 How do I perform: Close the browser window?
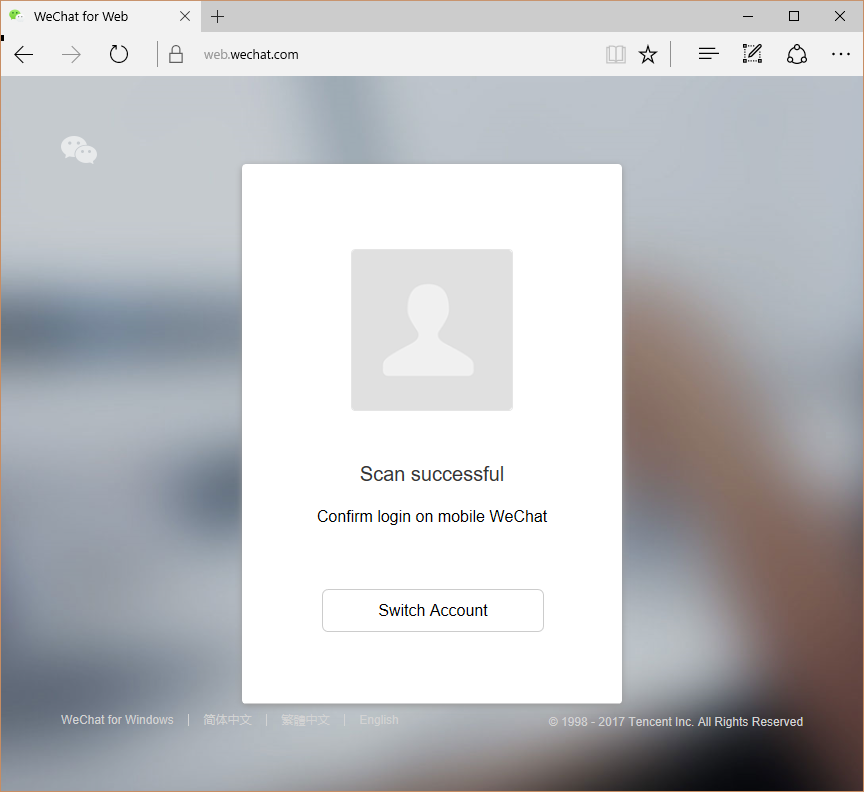coord(840,17)
